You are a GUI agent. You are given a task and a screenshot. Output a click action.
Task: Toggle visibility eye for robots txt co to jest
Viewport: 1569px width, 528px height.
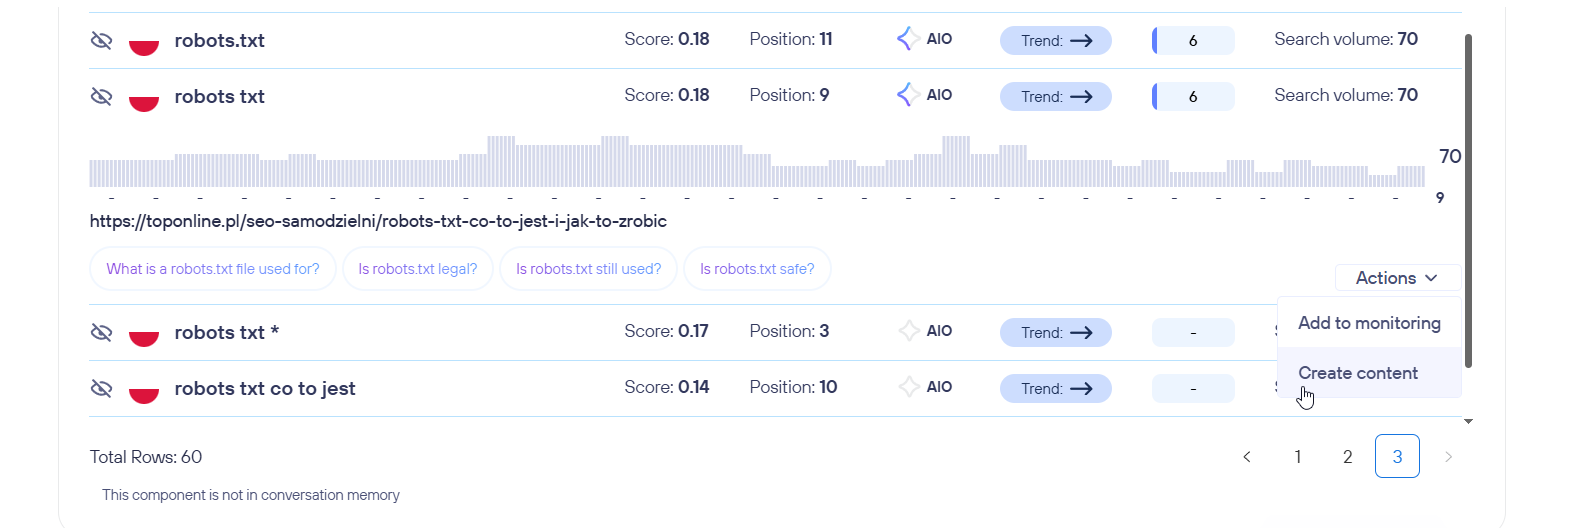click(101, 388)
